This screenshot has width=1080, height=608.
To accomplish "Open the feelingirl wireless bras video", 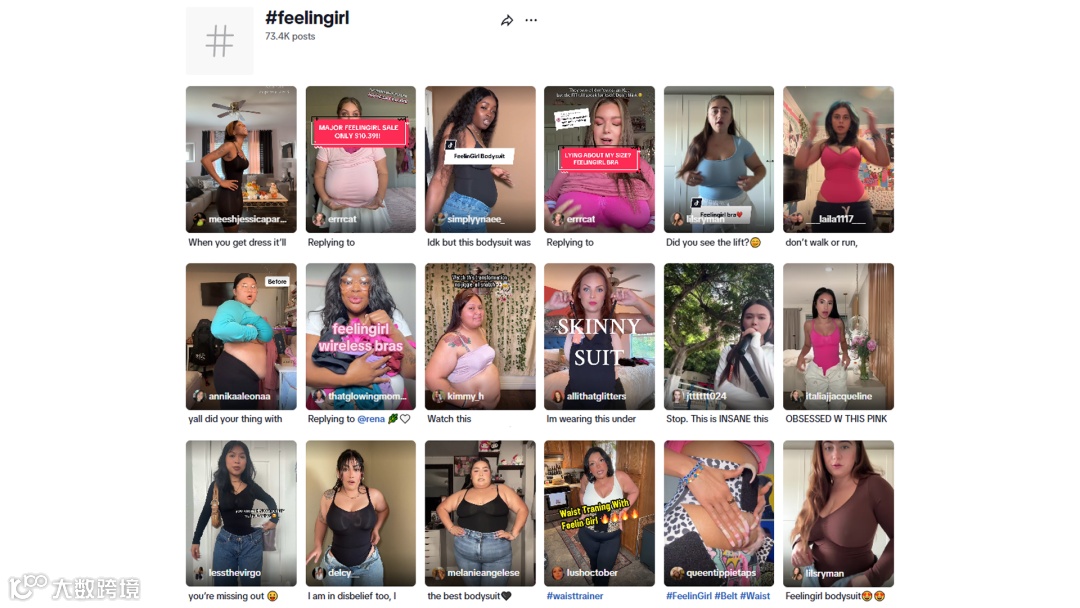I will (x=361, y=336).
